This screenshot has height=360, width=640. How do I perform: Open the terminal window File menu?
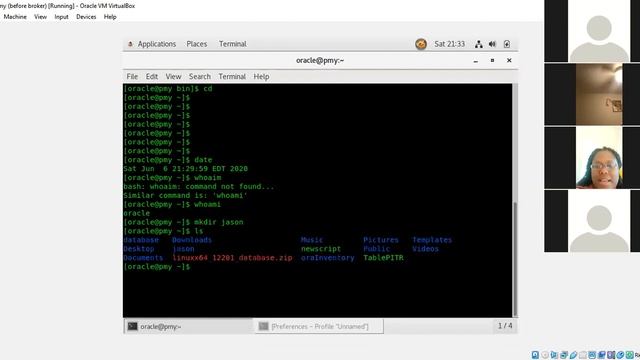pyautogui.click(x=132, y=76)
